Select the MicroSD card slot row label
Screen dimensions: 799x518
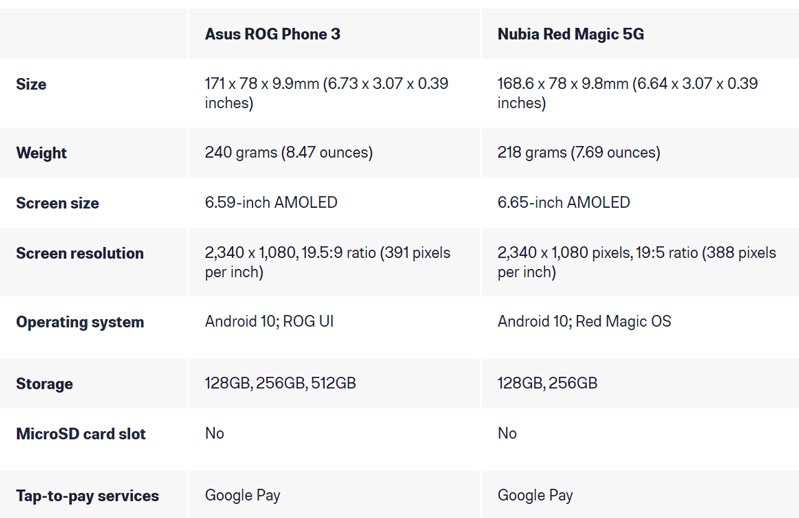click(81, 434)
